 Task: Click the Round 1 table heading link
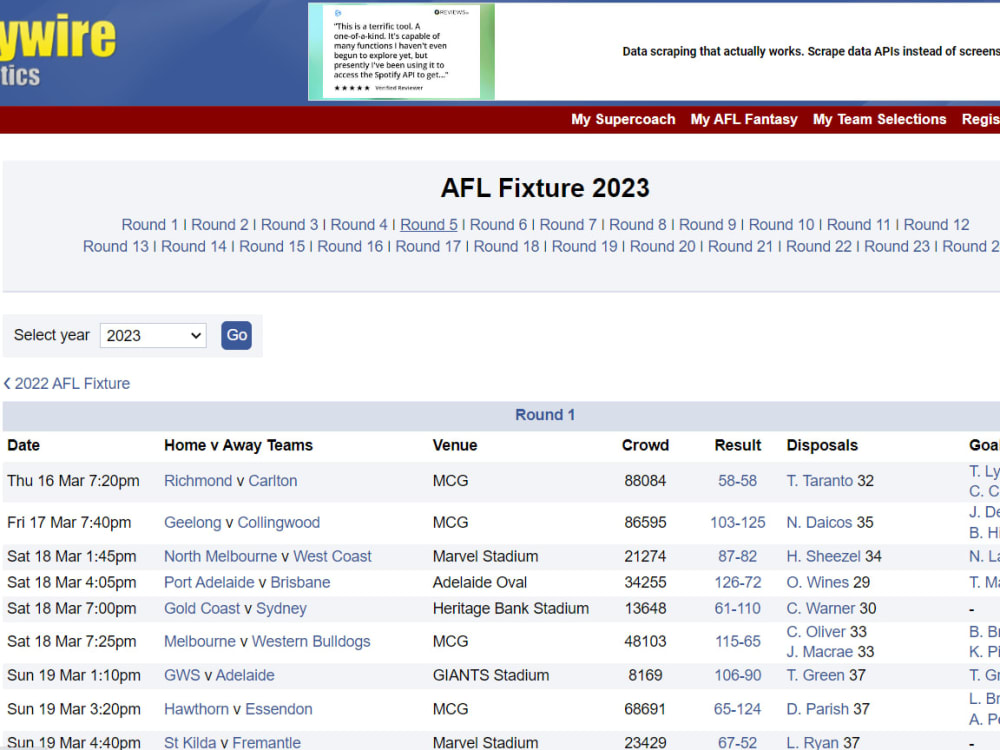[x=545, y=415]
